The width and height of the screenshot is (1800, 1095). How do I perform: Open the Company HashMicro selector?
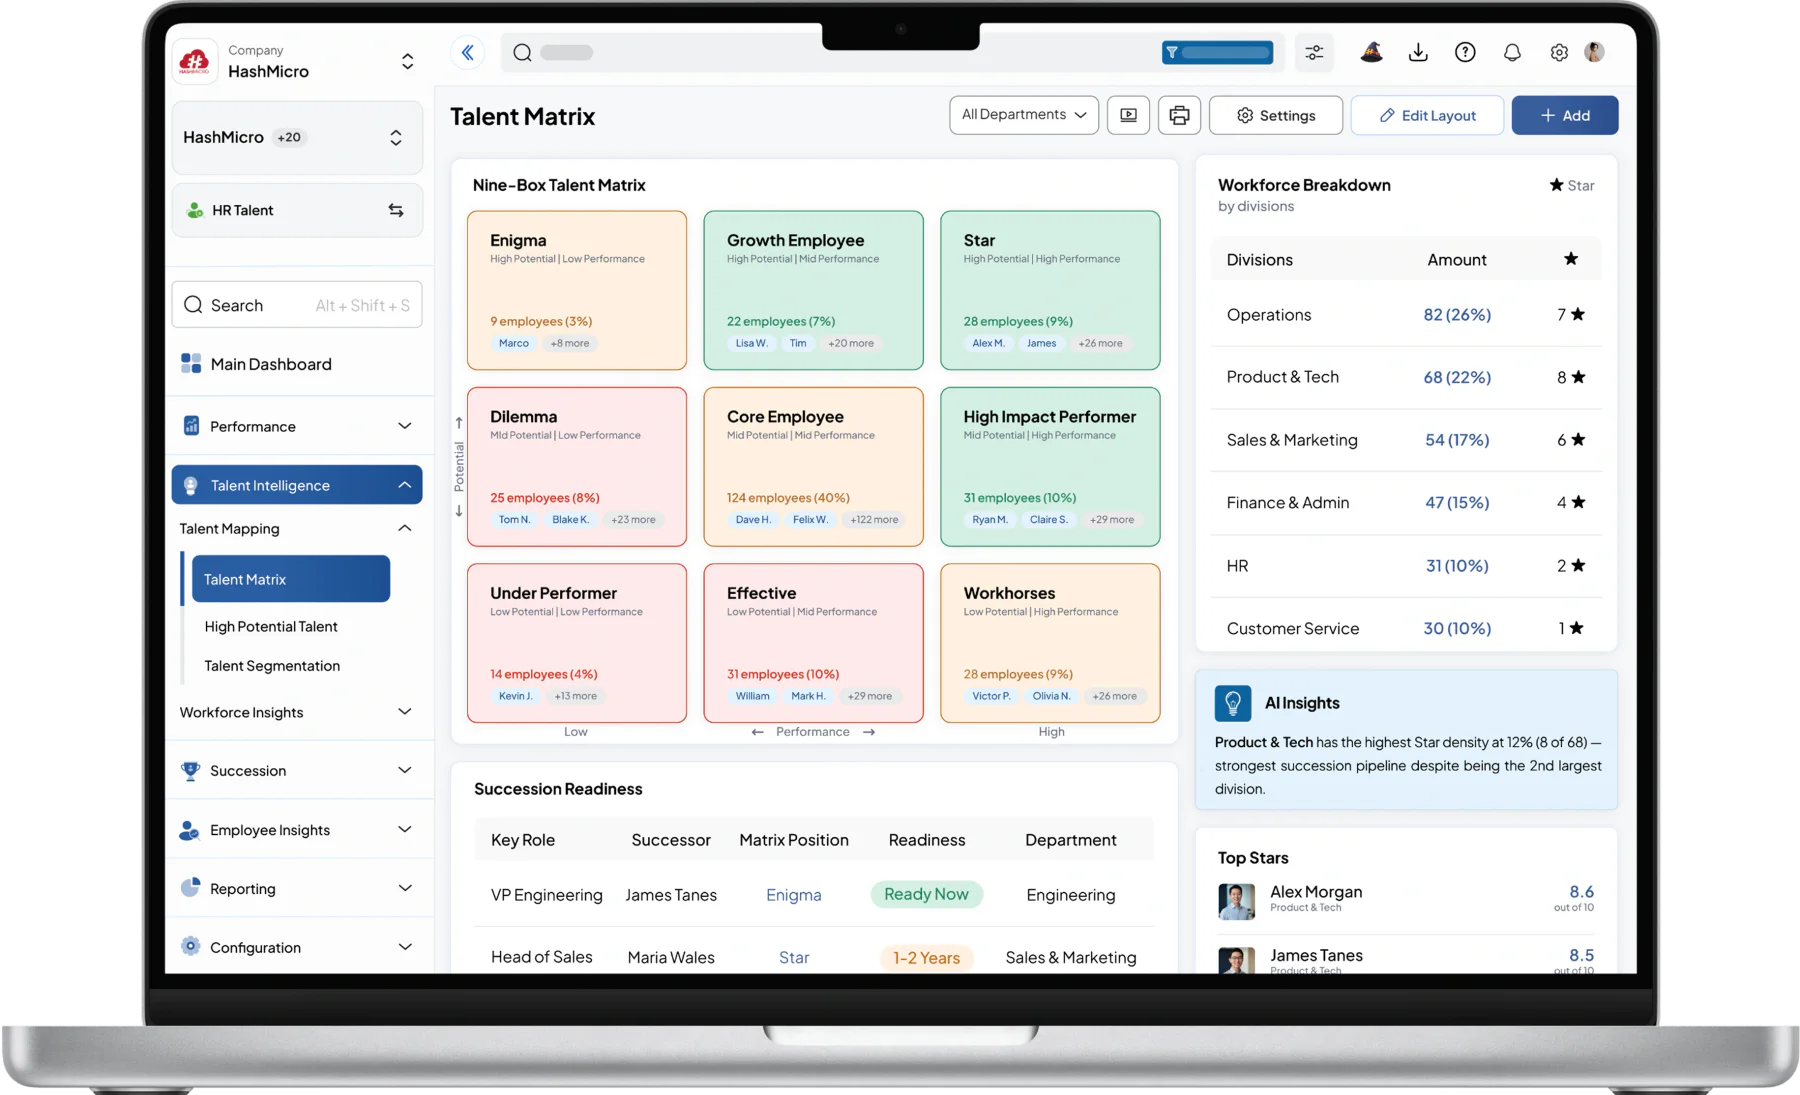point(297,62)
